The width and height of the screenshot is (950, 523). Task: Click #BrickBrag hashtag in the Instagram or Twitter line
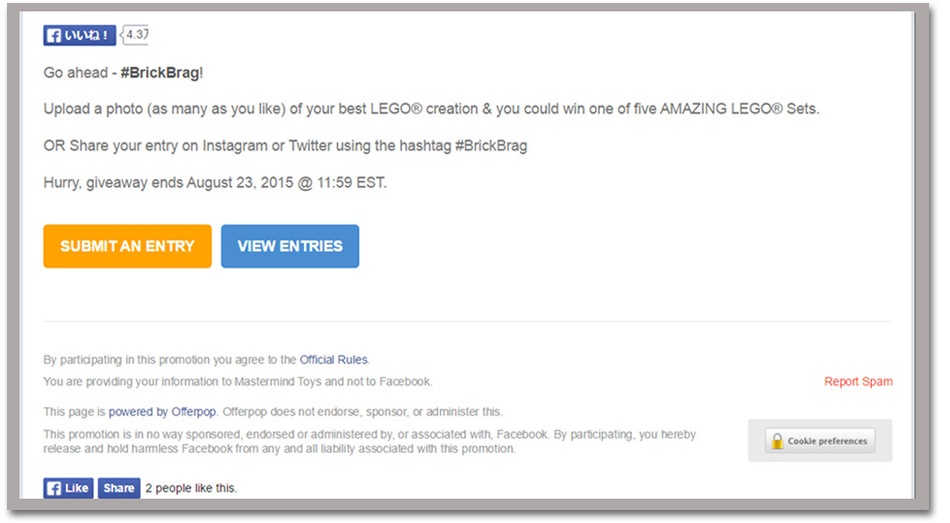[491, 146]
